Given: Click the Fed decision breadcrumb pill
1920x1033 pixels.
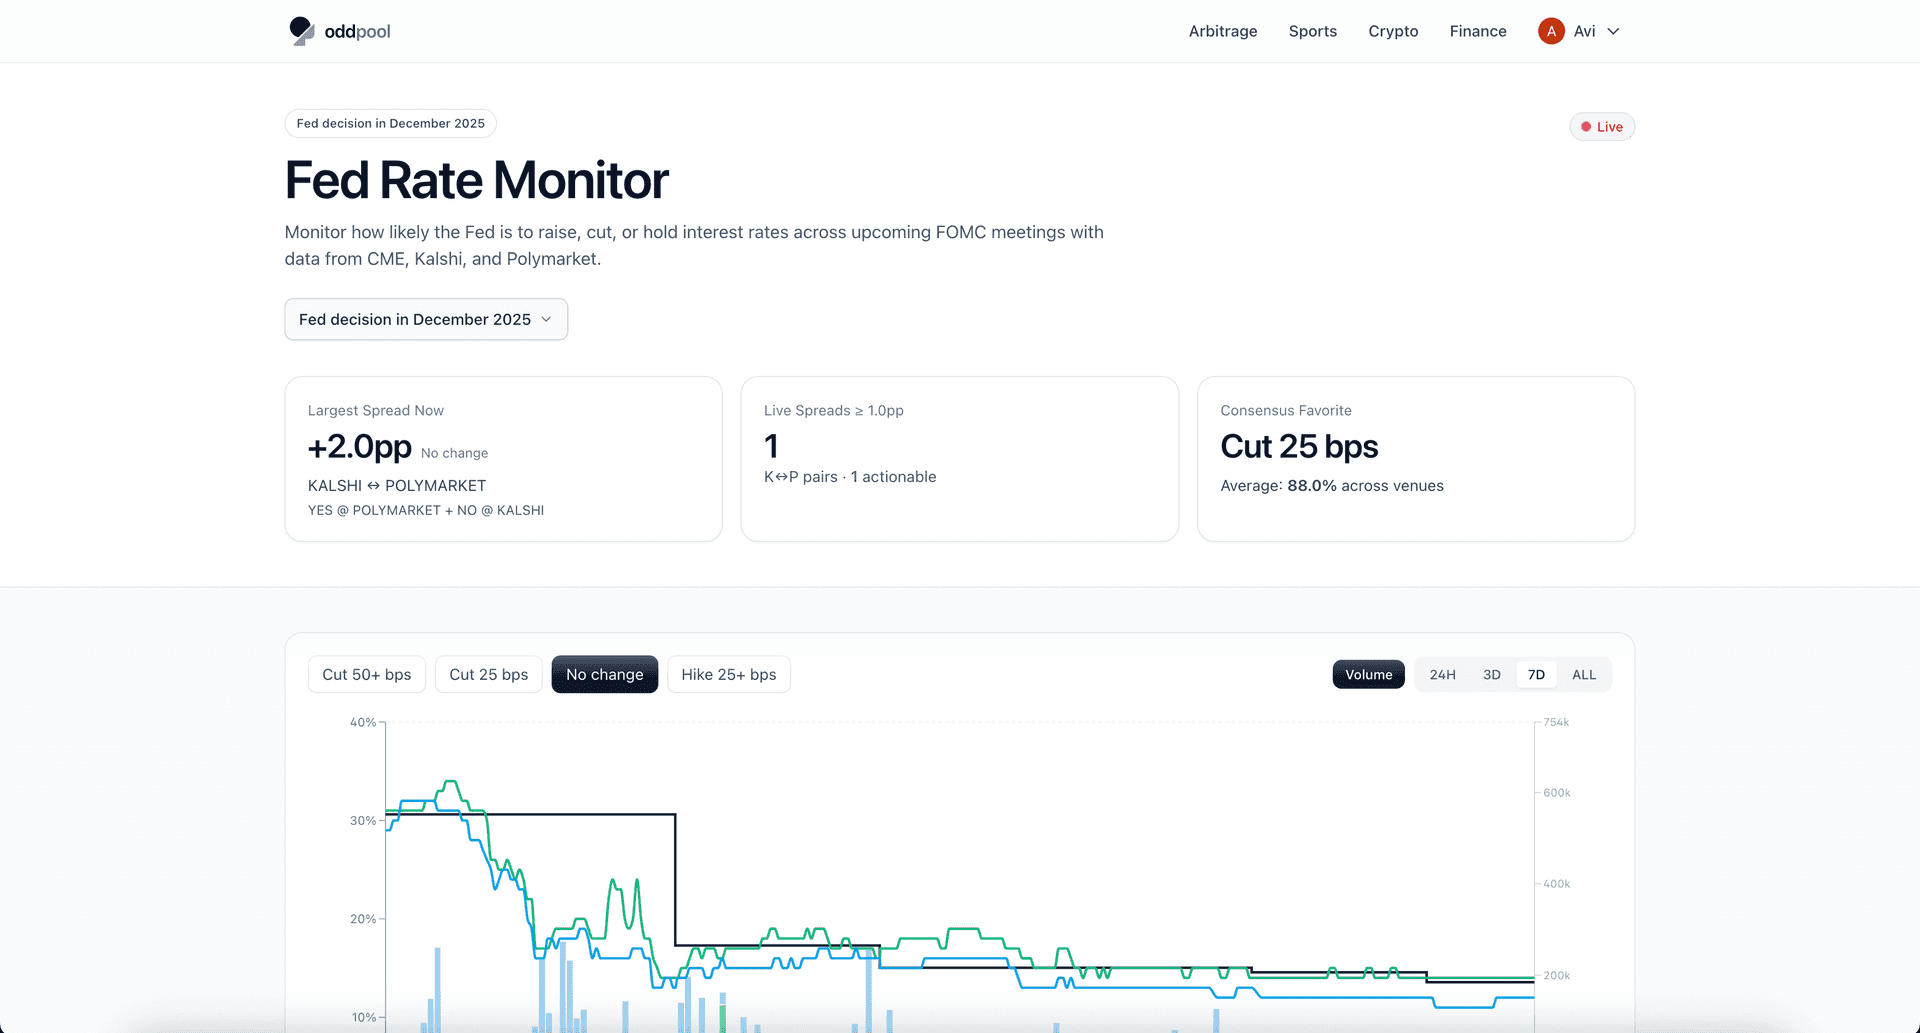Looking at the screenshot, I should pyautogui.click(x=390, y=124).
